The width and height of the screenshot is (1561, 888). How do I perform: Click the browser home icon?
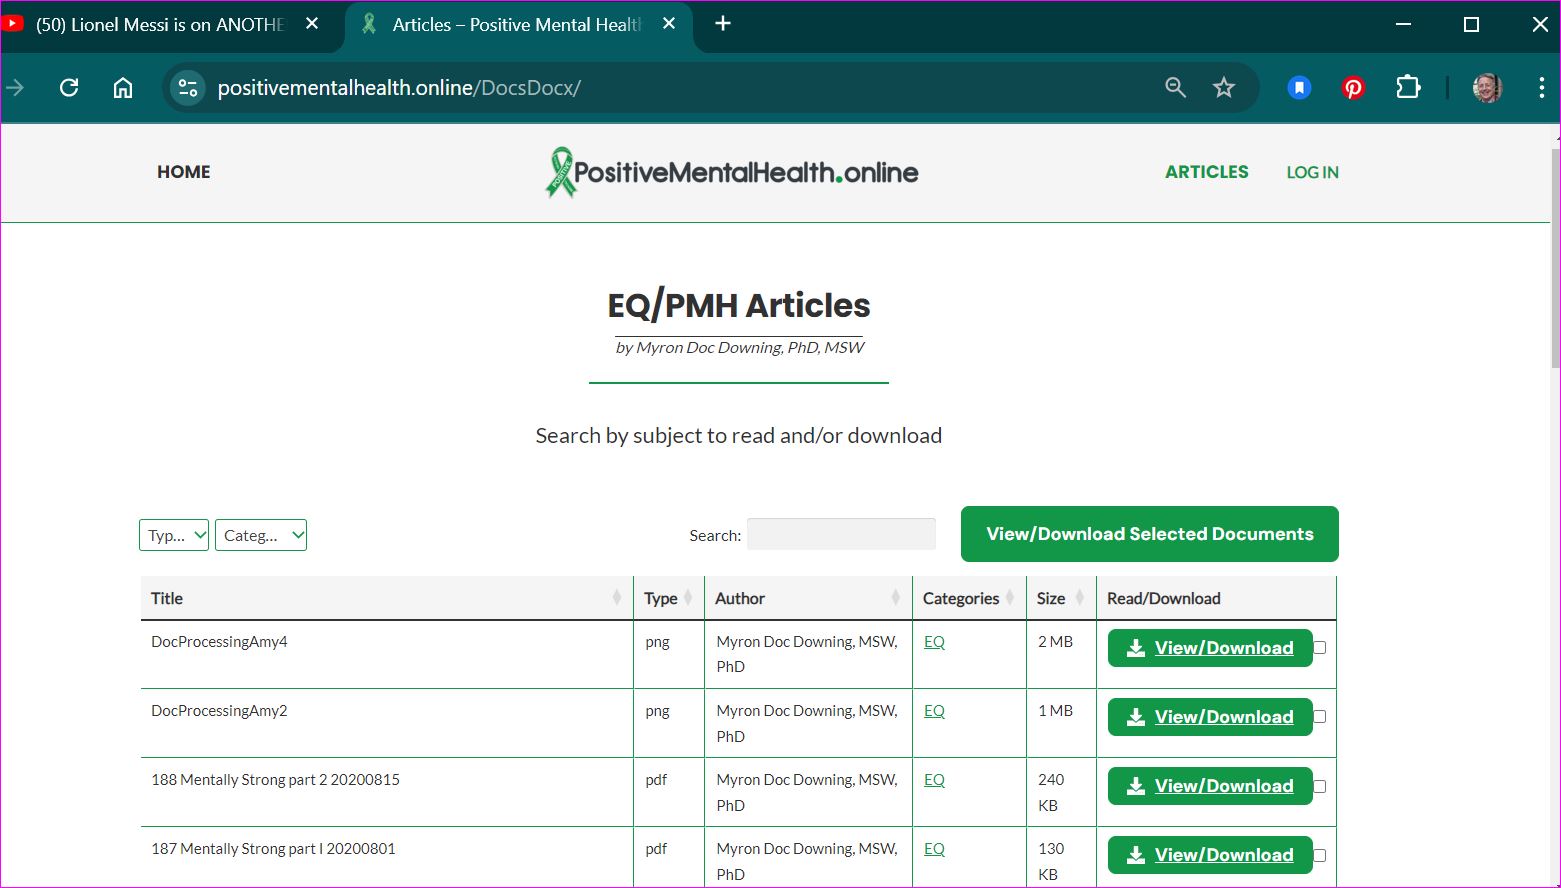click(123, 88)
